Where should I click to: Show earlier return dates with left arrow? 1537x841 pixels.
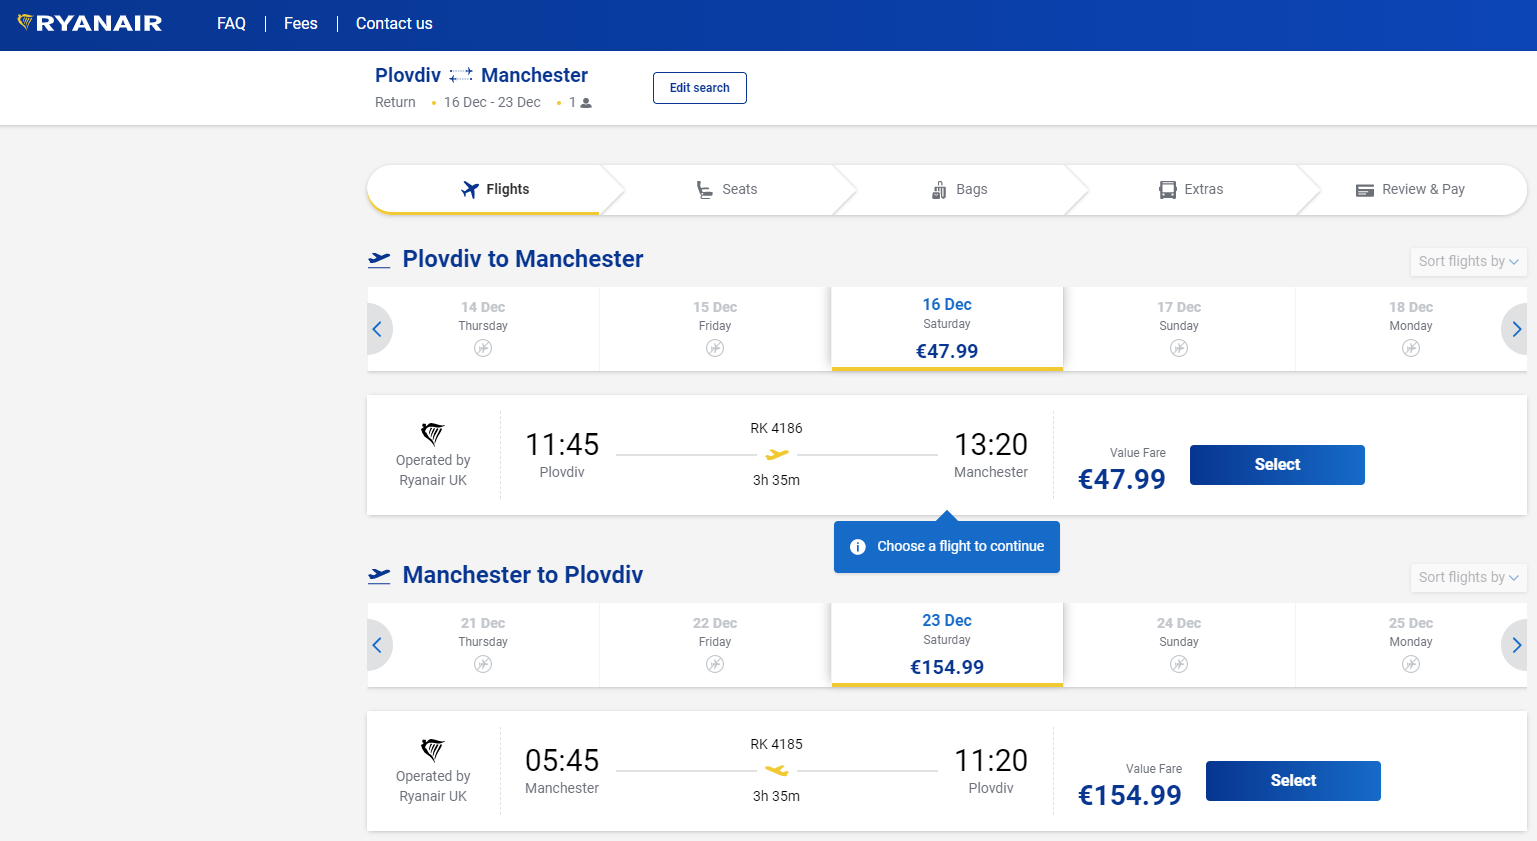[x=378, y=645]
